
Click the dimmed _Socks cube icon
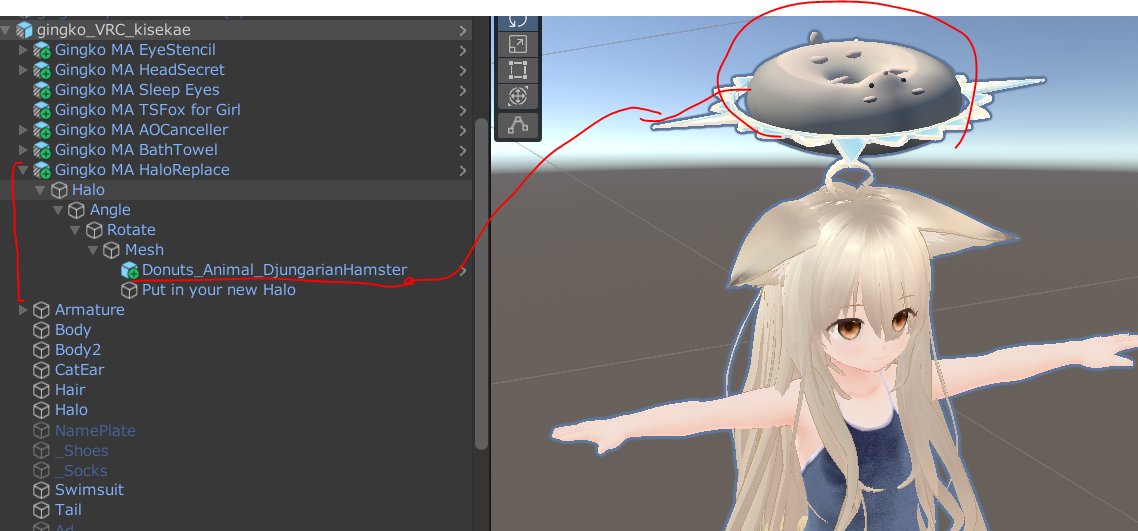(x=42, y=471)
